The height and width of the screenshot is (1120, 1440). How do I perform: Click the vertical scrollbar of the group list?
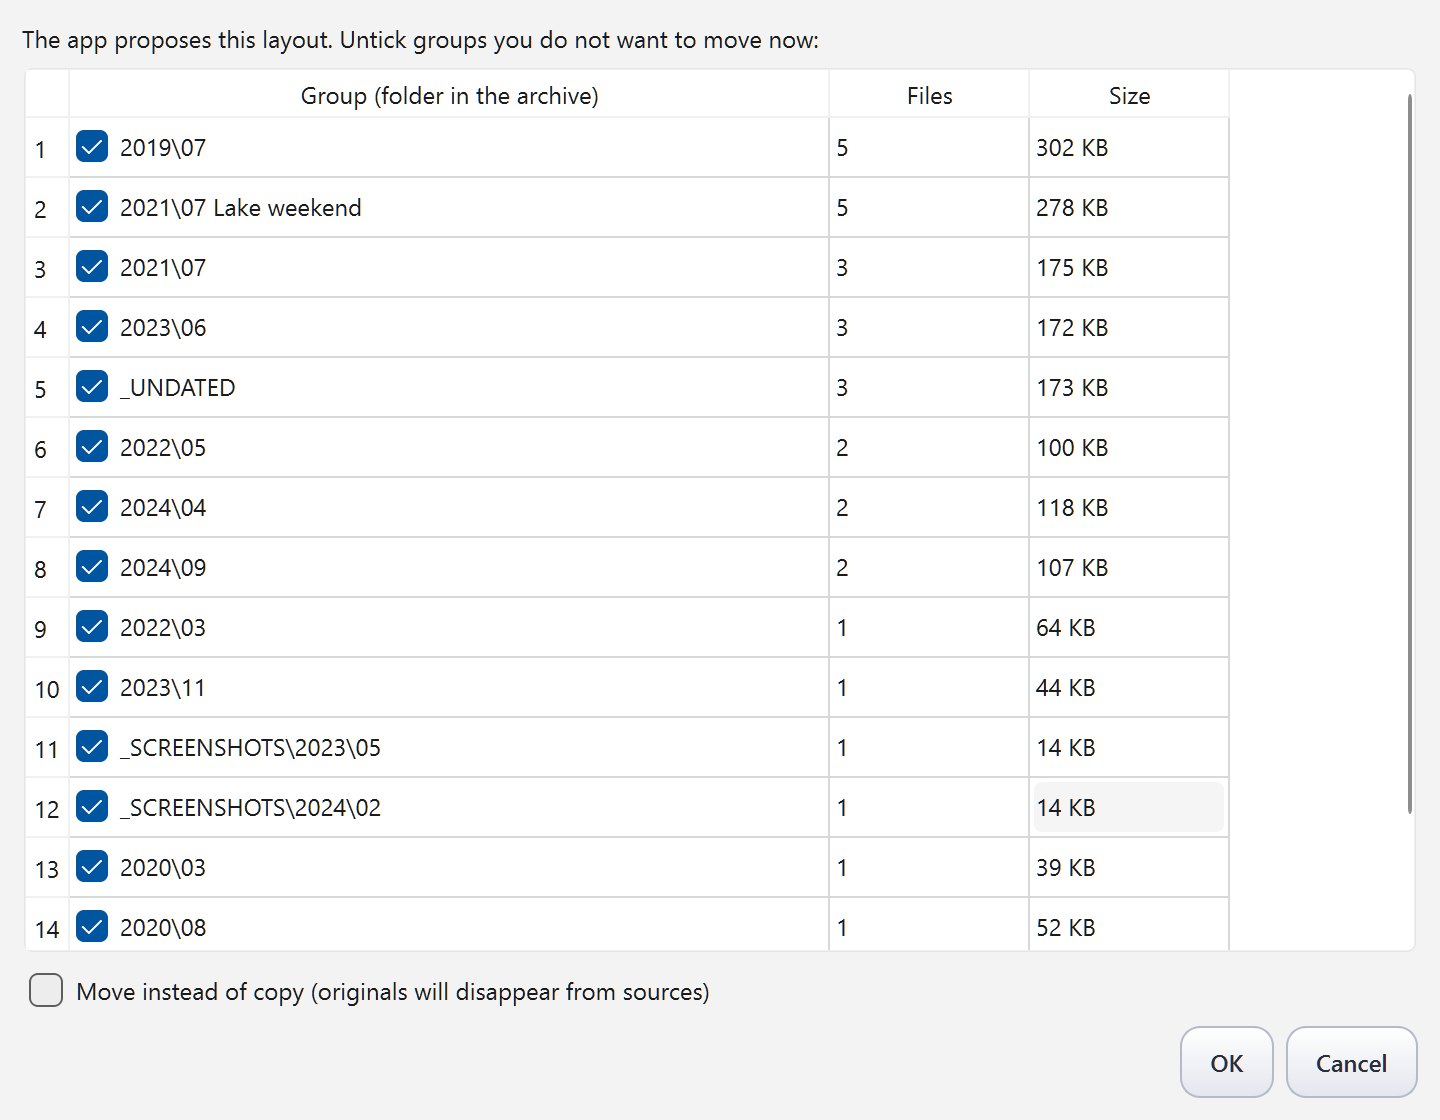tap(1410, 454)
